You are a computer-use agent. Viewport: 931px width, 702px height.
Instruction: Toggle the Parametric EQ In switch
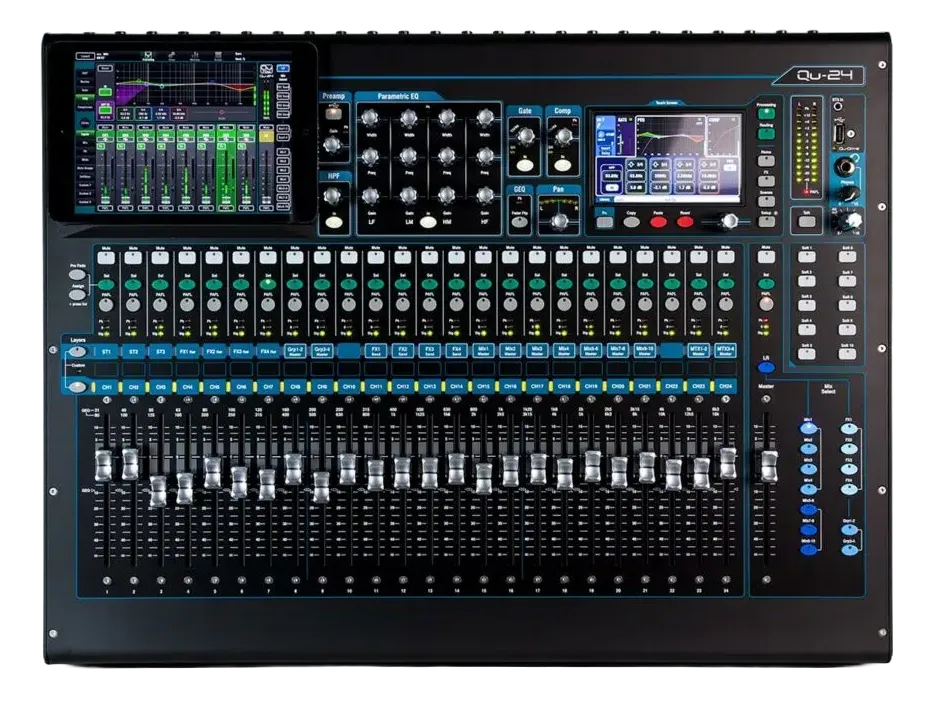click(x=428, y=223)
